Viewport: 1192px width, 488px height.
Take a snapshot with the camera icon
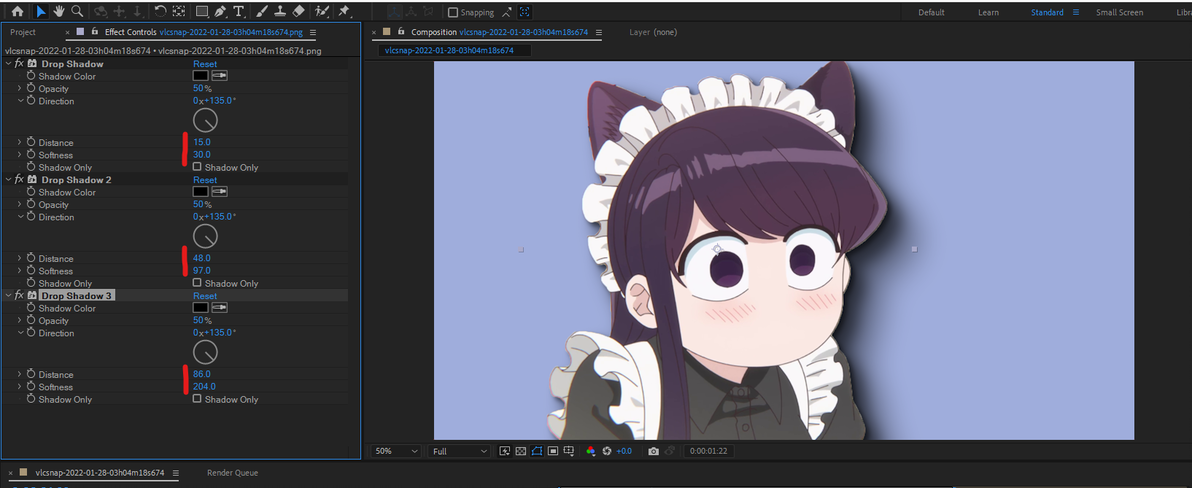653,452
